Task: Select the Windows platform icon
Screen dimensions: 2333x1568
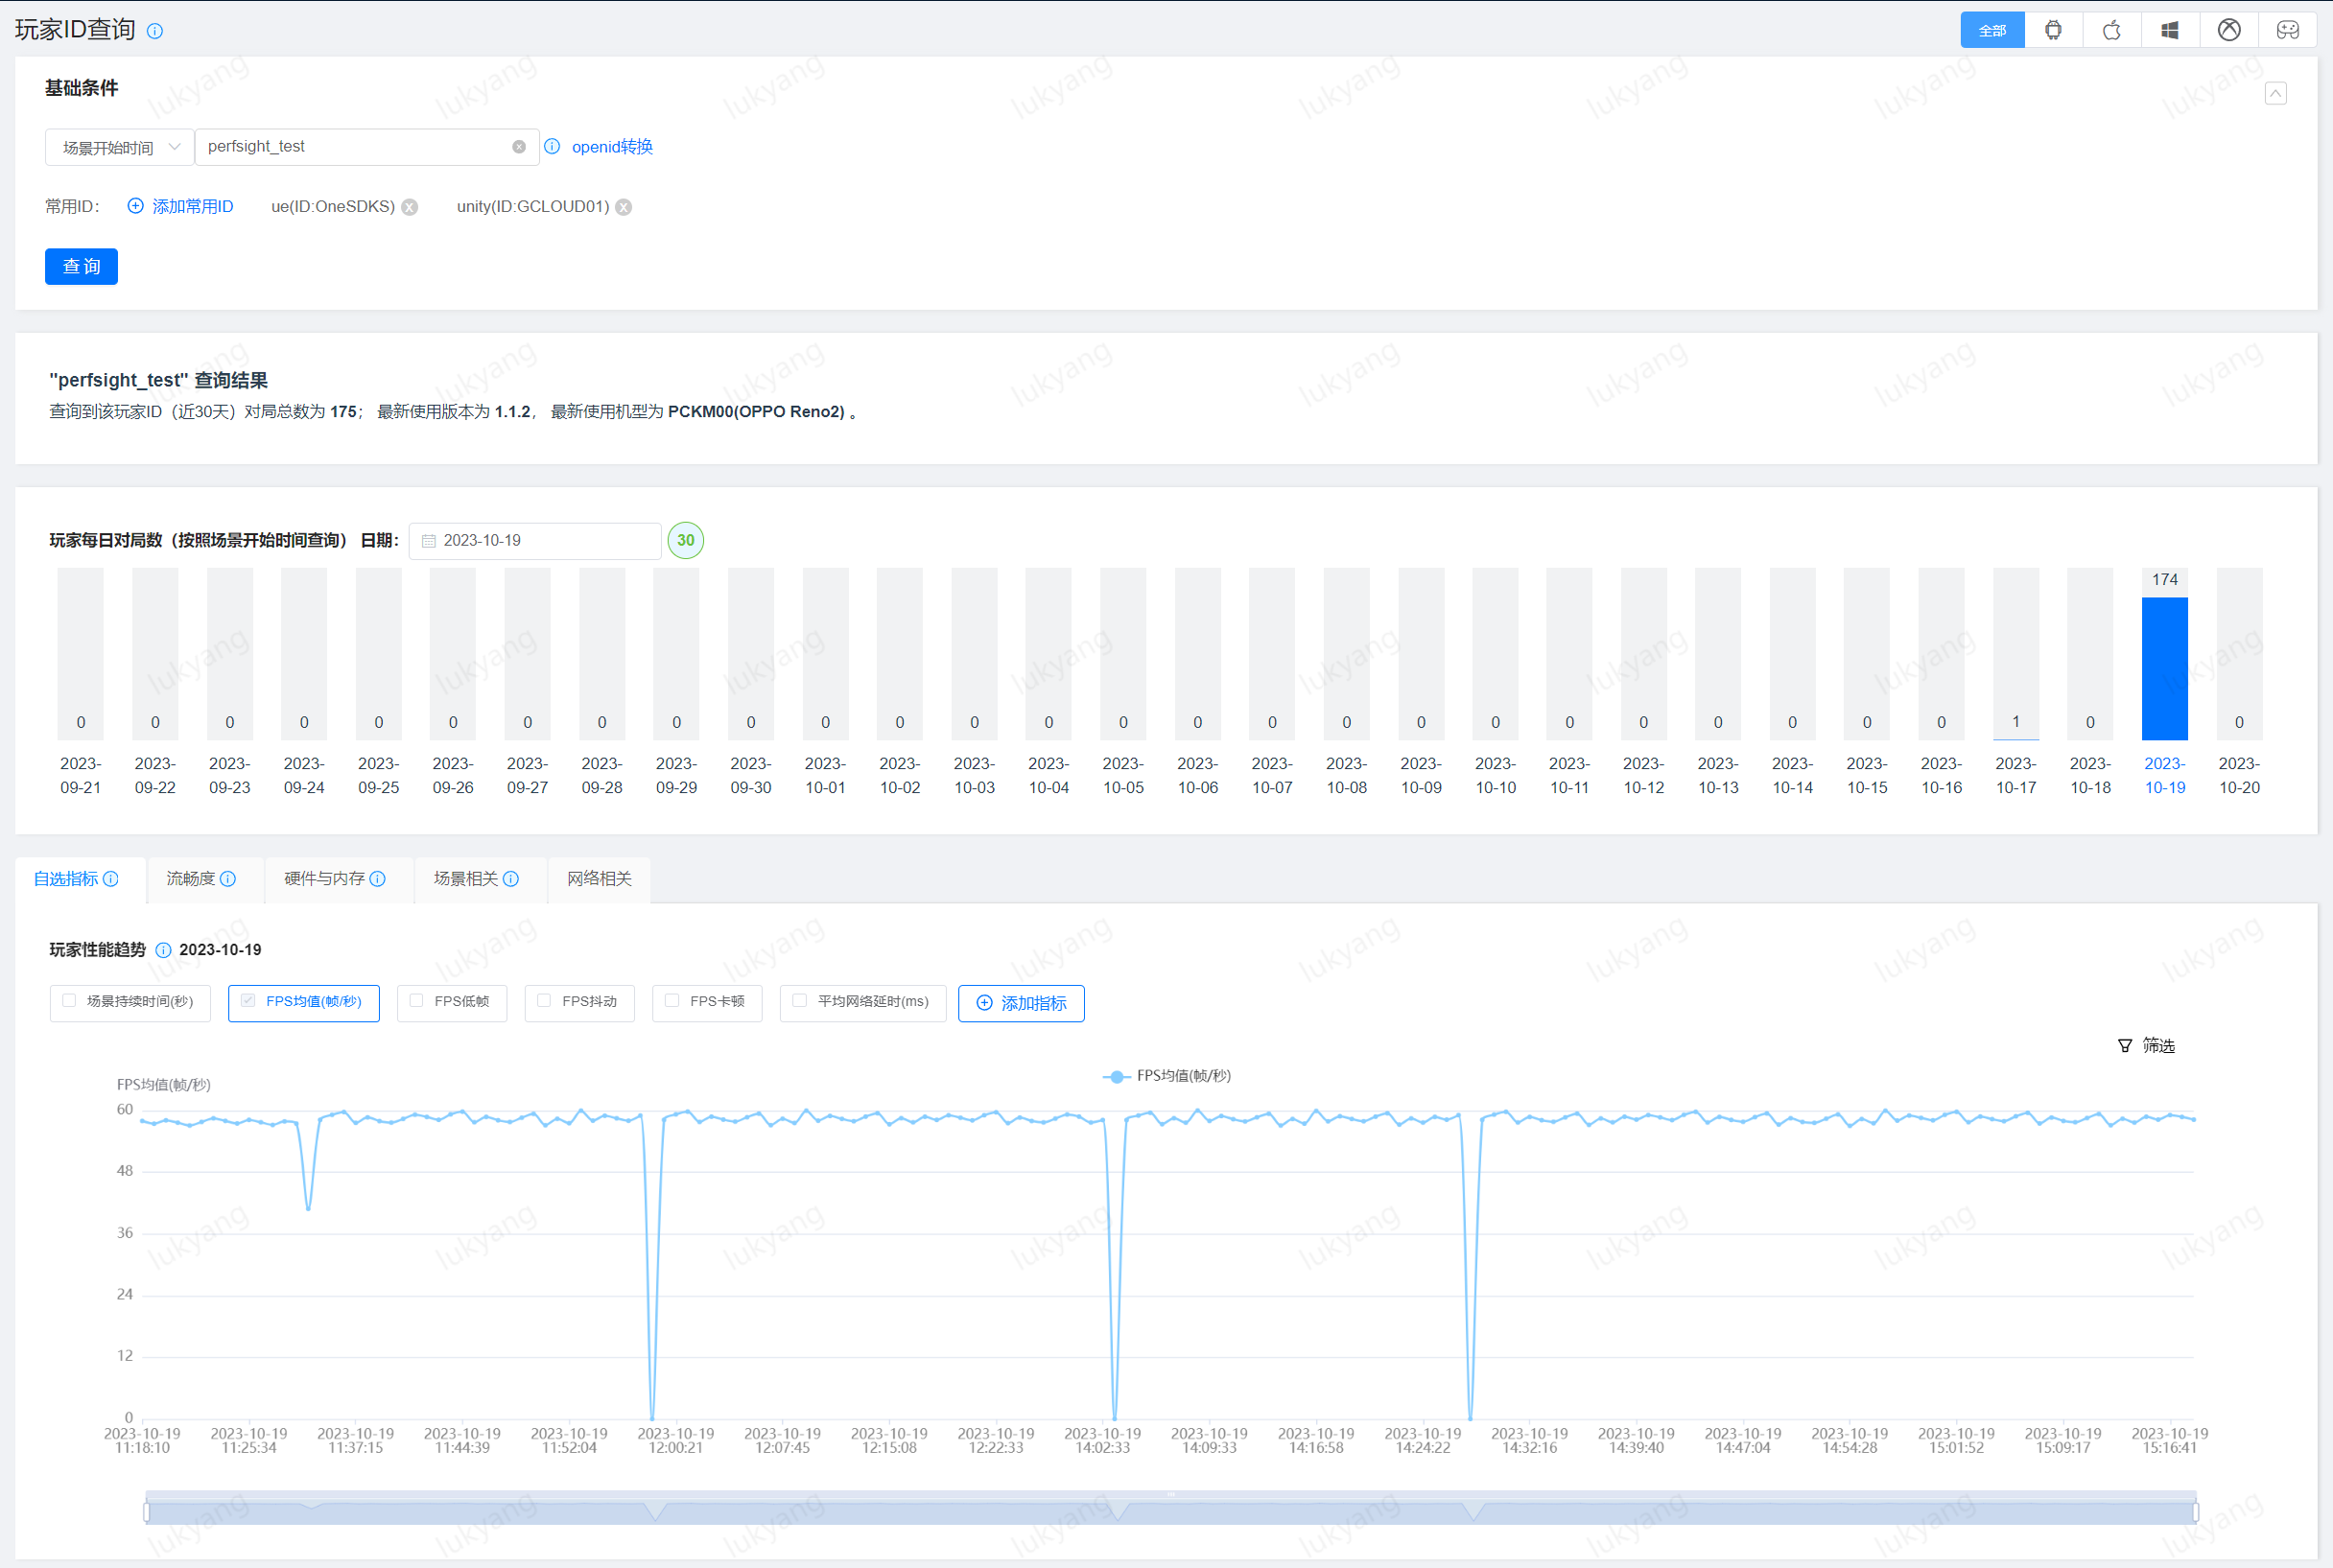Action: 2170,30
